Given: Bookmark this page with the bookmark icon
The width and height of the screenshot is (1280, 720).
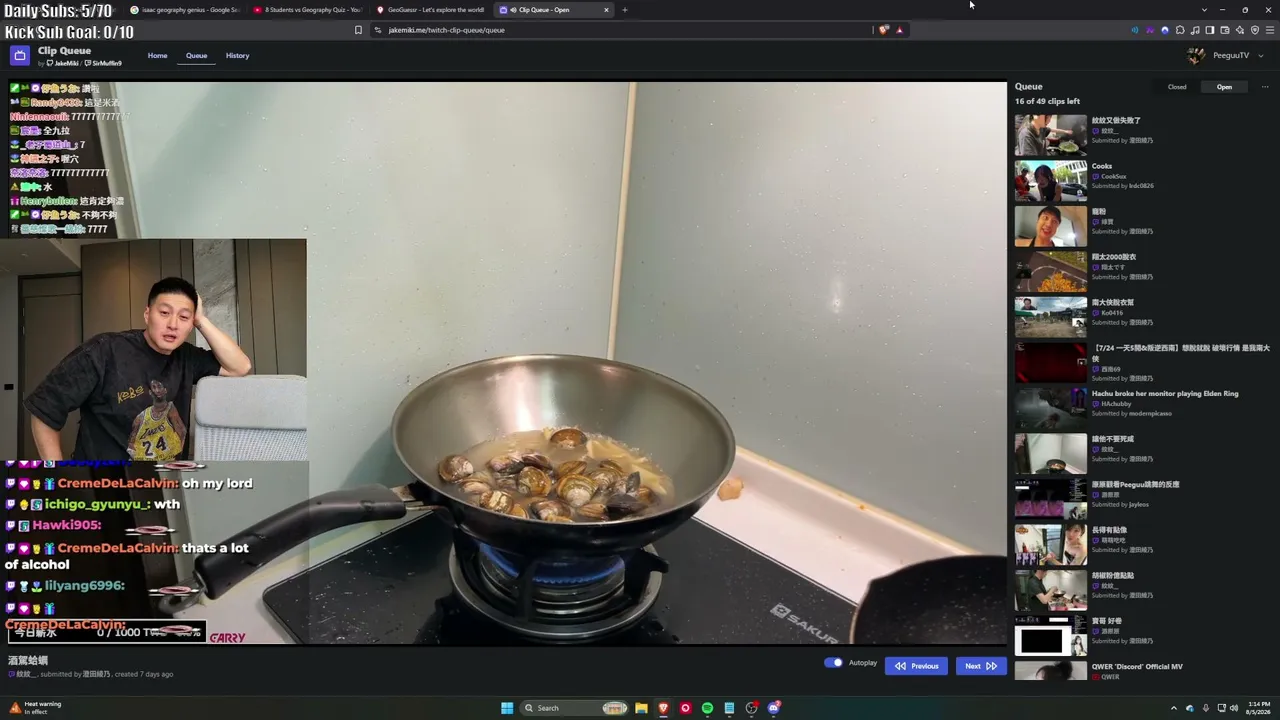Looking at the screenshot, I should [x=358, y=30].
